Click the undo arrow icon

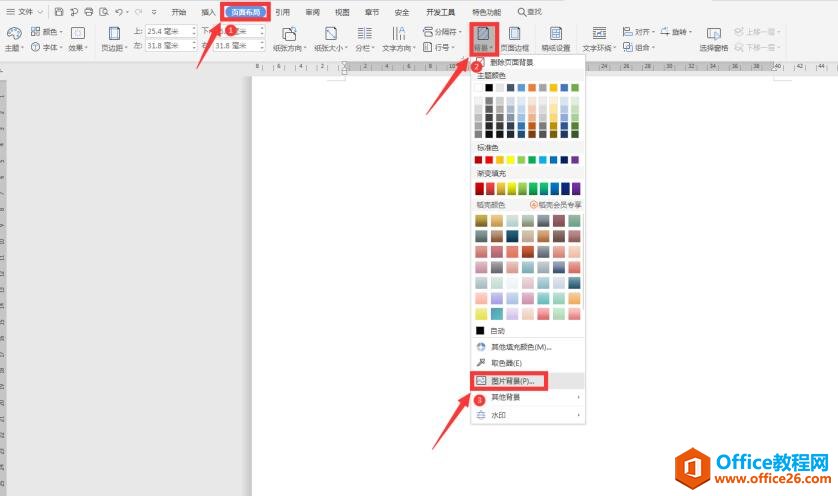[x=119, y=12]
